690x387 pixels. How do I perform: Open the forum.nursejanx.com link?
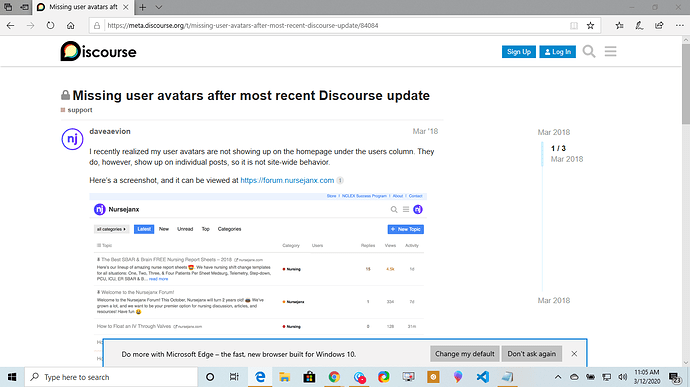click(x=287, y=181)
